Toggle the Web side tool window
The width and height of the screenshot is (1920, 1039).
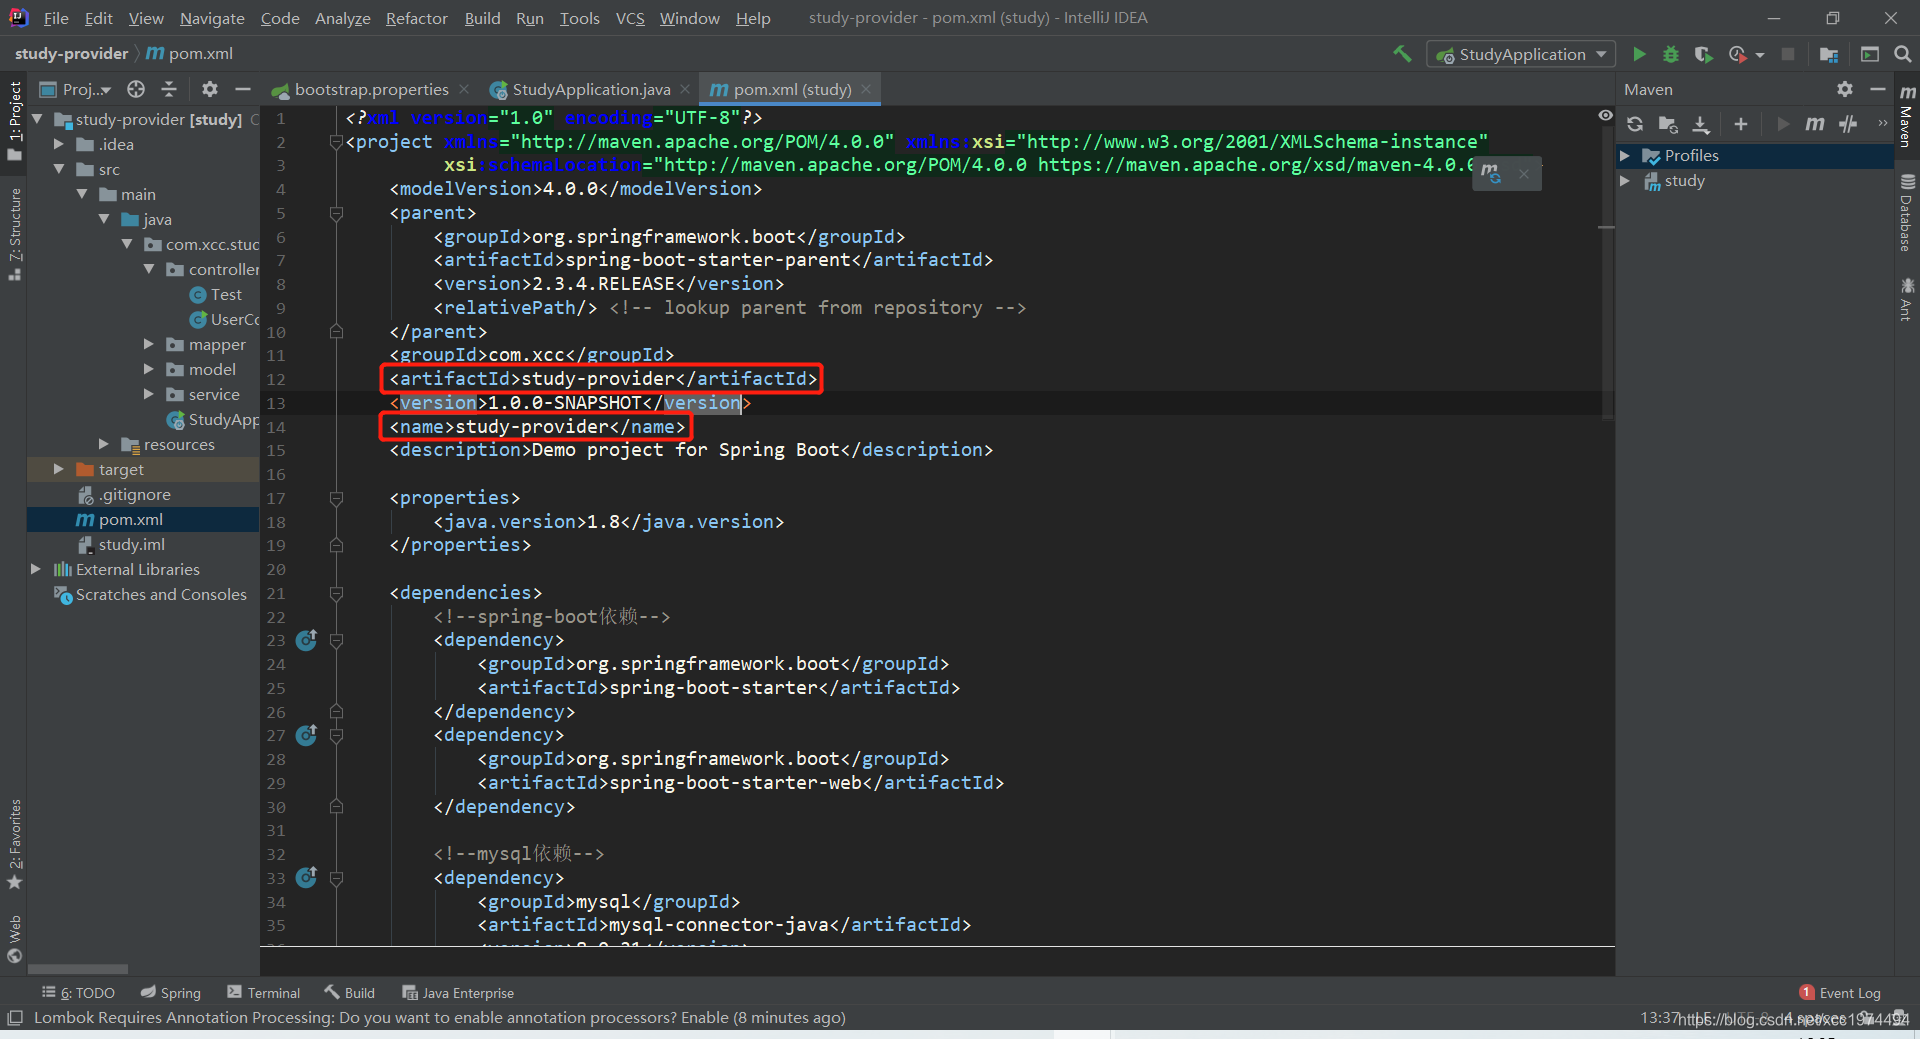click(14, 939)
